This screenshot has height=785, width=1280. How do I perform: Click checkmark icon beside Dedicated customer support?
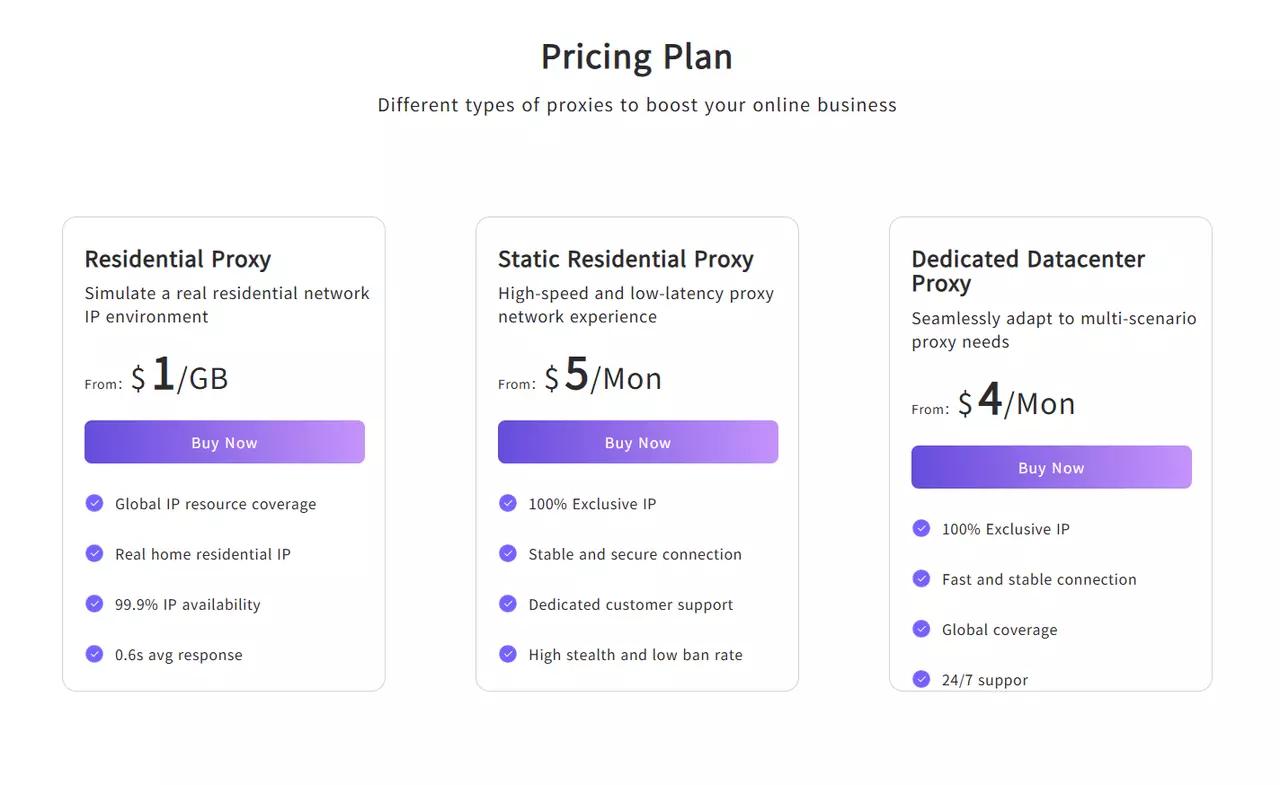pos(508,603)
